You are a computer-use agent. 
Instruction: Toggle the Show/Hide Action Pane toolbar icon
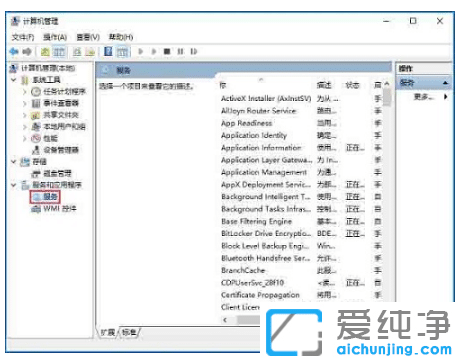[122, 52]
